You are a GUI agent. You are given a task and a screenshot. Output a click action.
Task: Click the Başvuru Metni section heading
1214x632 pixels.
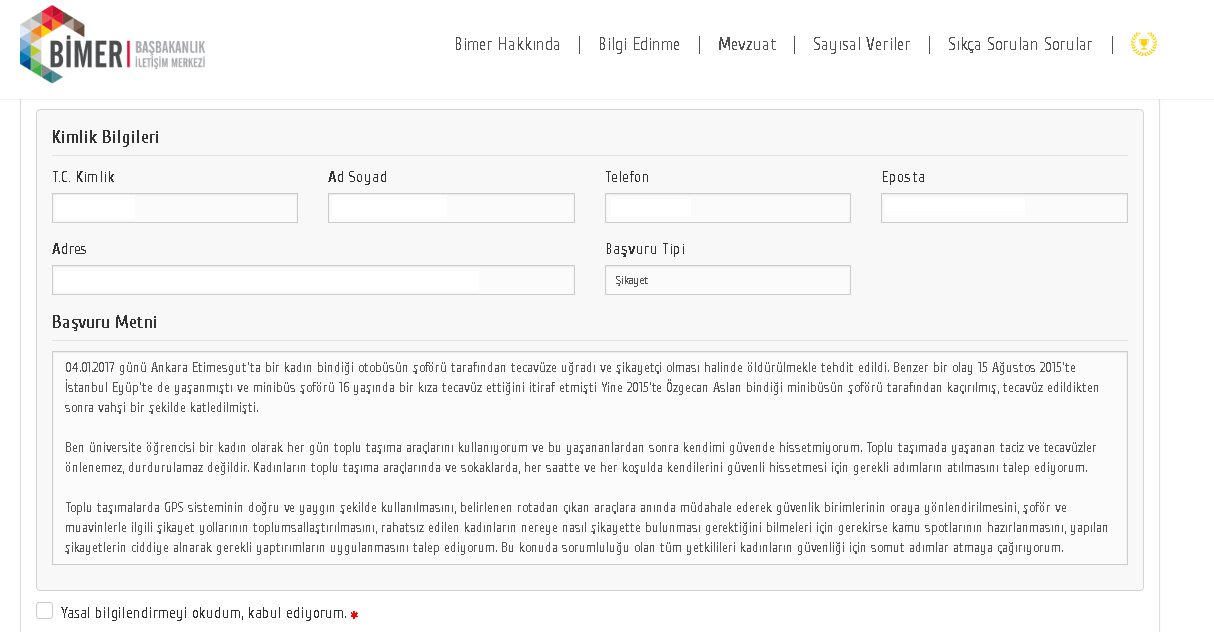pyautogui.click(x=104, y=322)
